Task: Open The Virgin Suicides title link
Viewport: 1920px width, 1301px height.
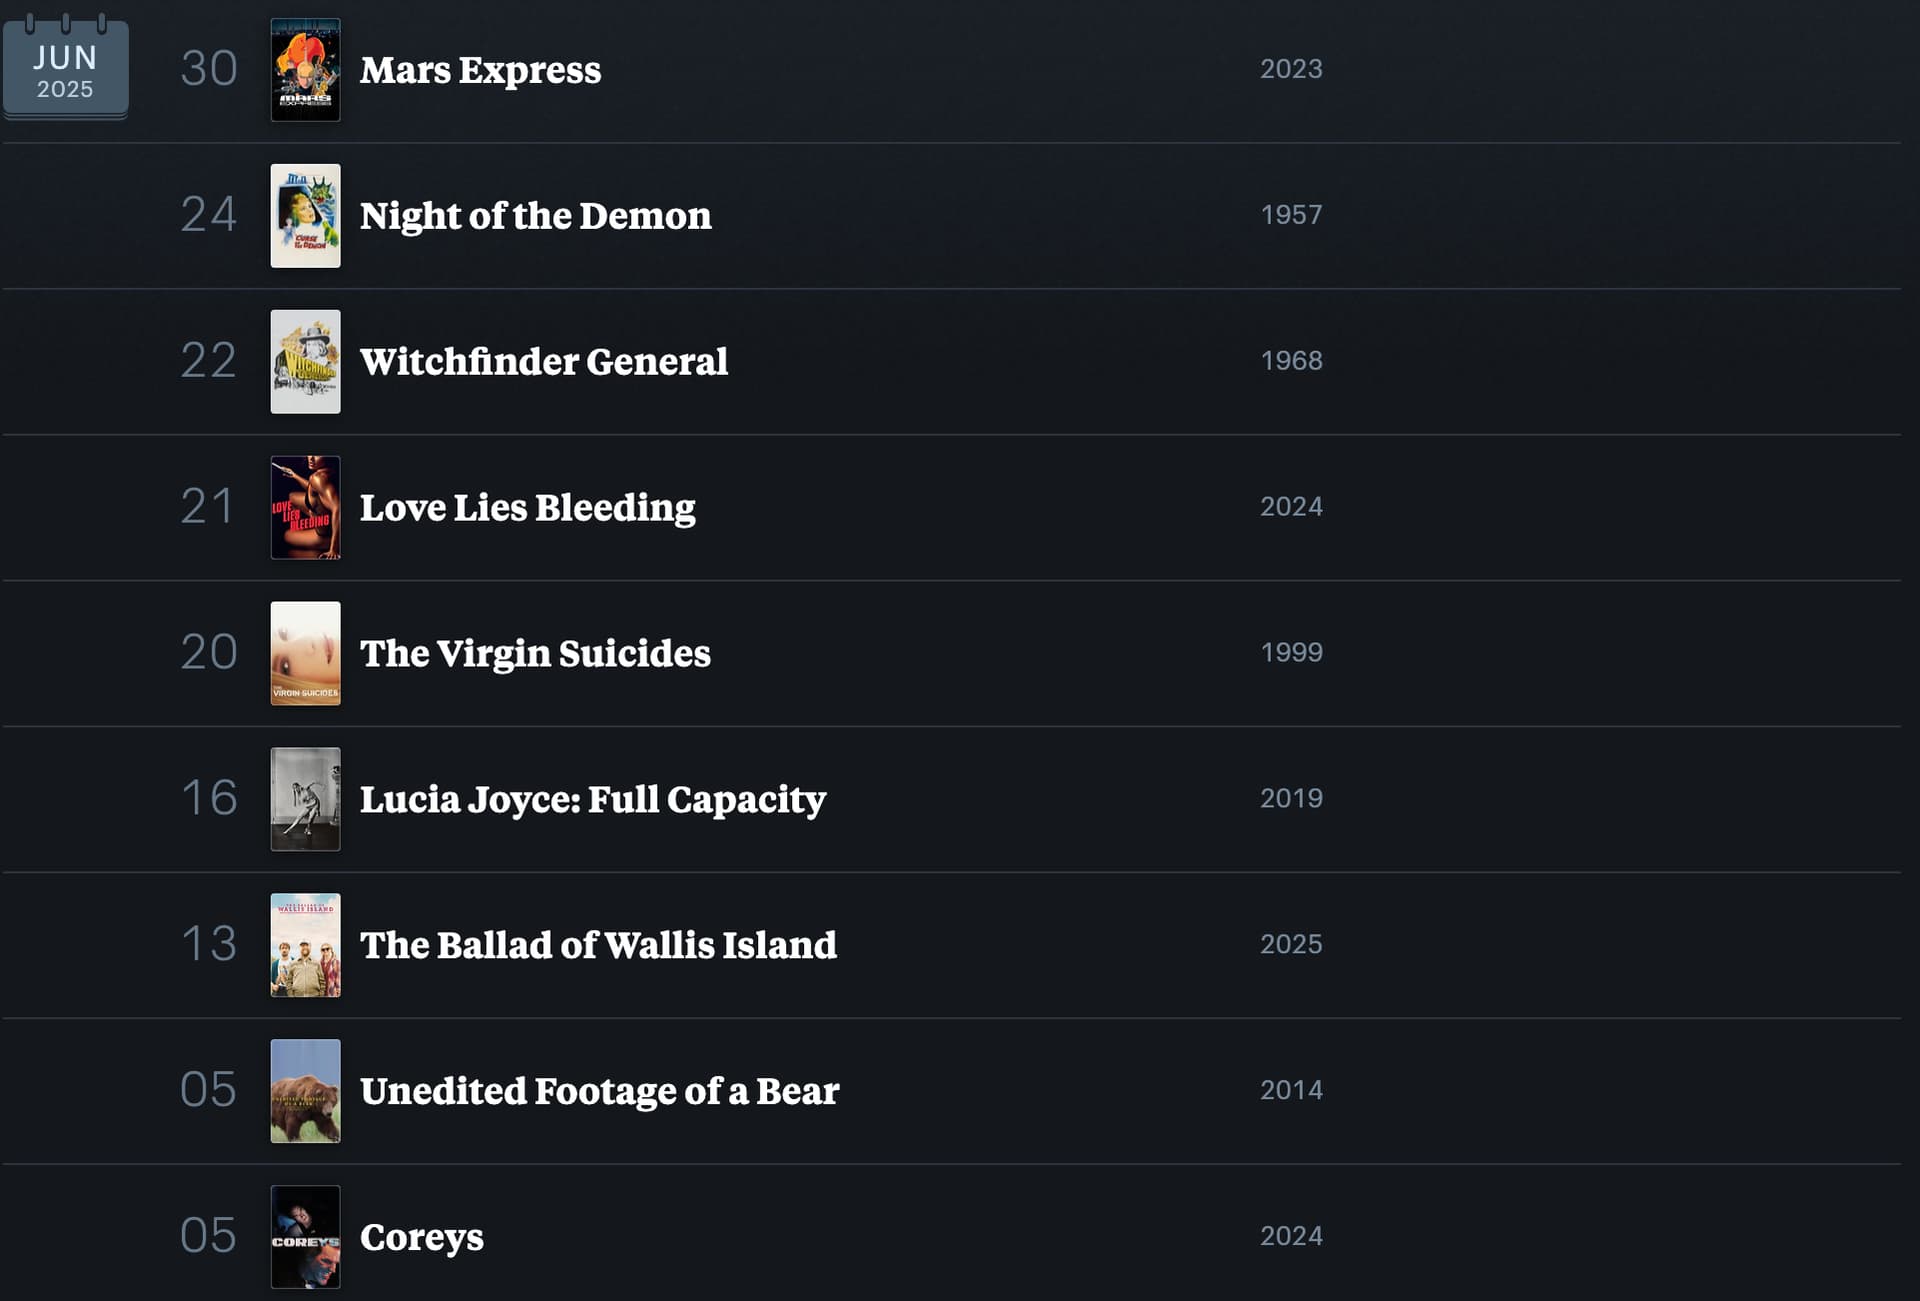Action: (535, 654)
